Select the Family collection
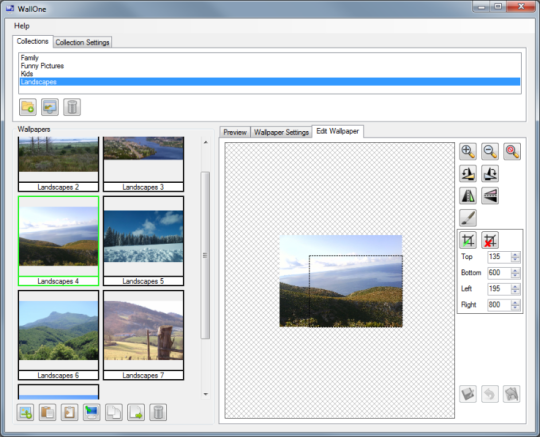 (x=270, y=58)
